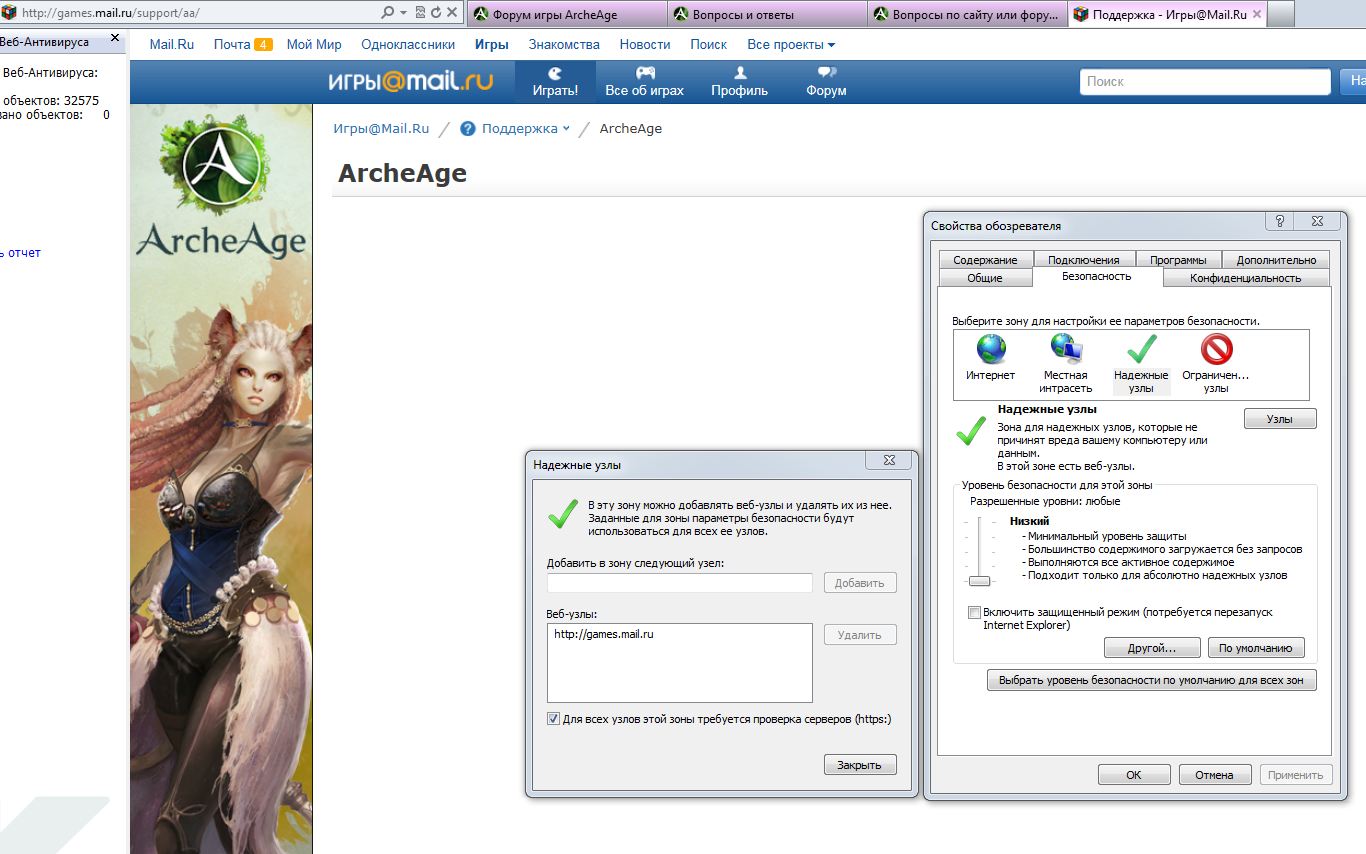Open the Одноклассники link
The height and width of the screenshot is (854, 1366).
pos(408,45)
